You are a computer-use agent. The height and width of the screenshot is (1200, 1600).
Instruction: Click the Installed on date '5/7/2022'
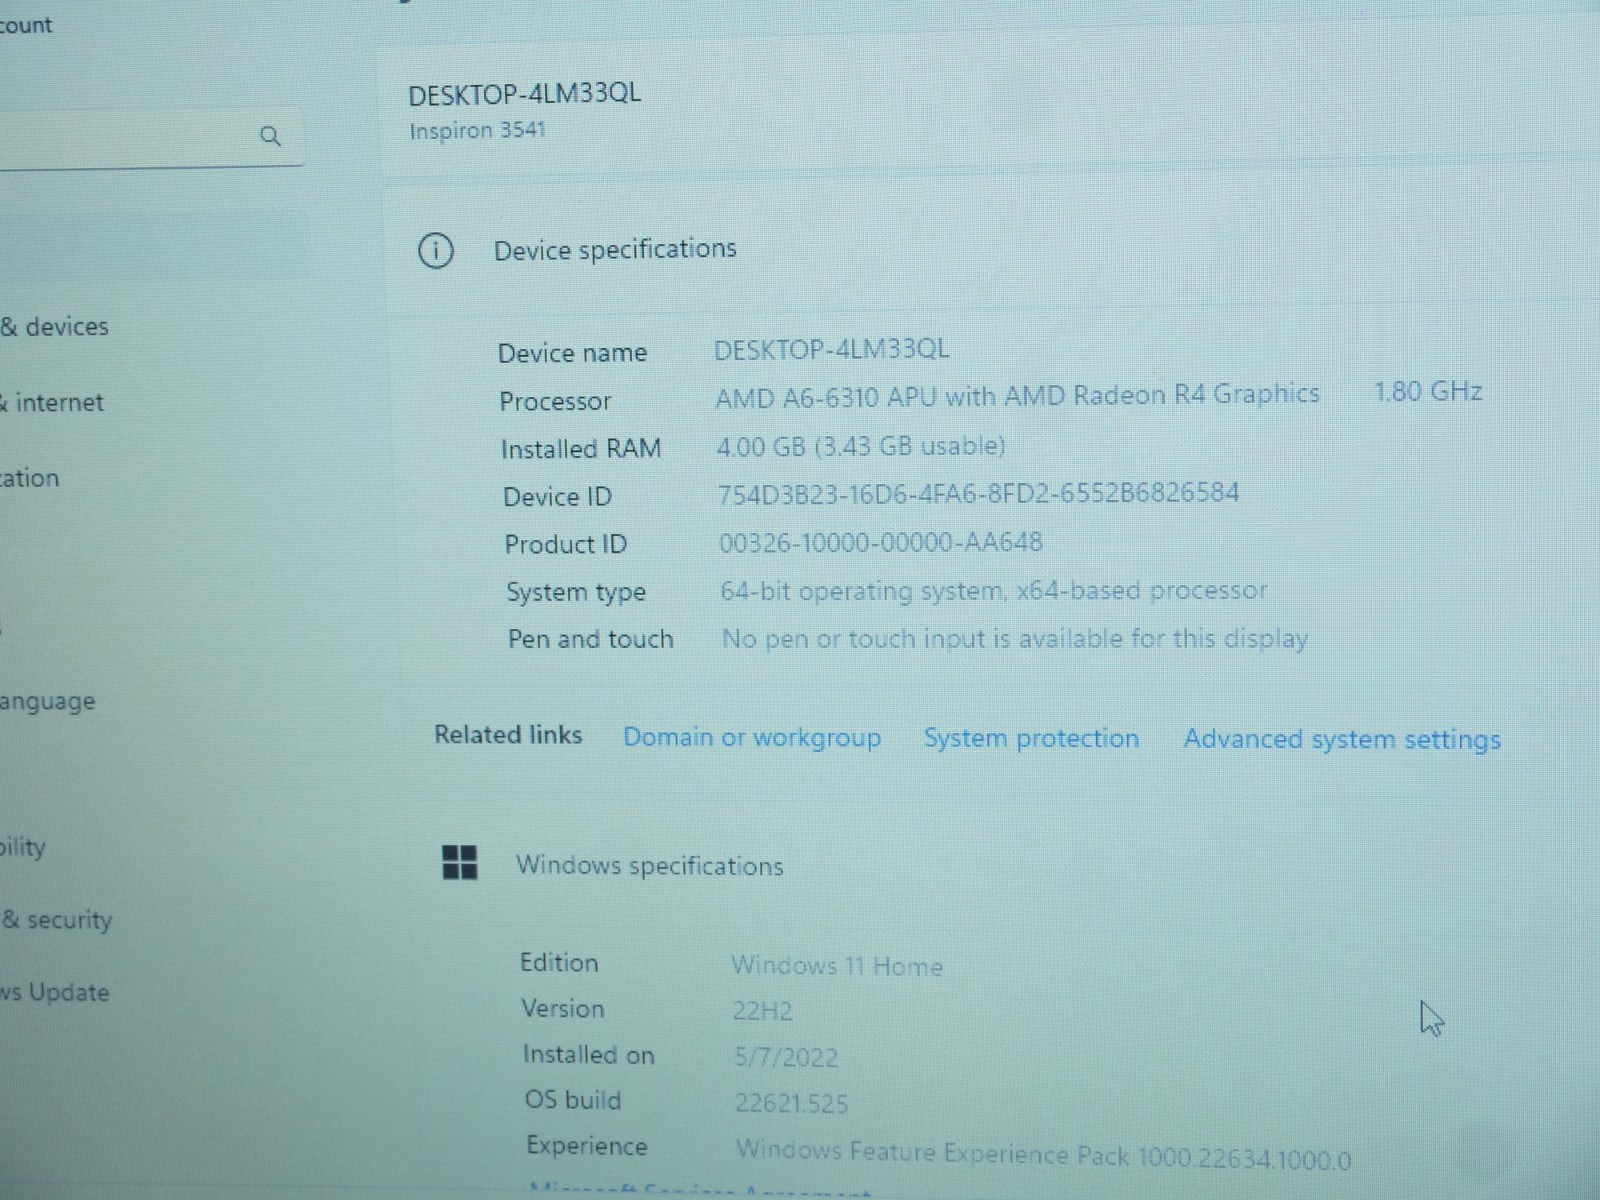[x=786, y=1057]
